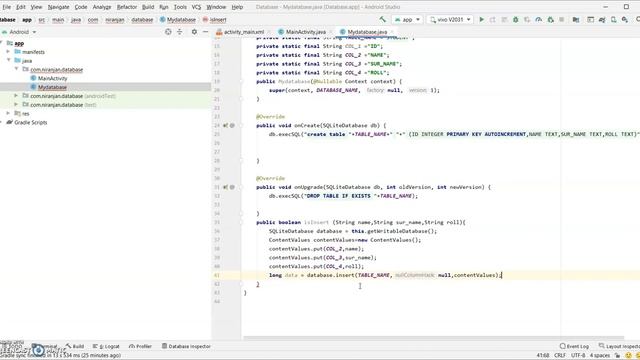The width and height of the screenshot is (640, 360).
Task: Open the Navigate menu
Action: pyautogui.click(x=58, y=7)
